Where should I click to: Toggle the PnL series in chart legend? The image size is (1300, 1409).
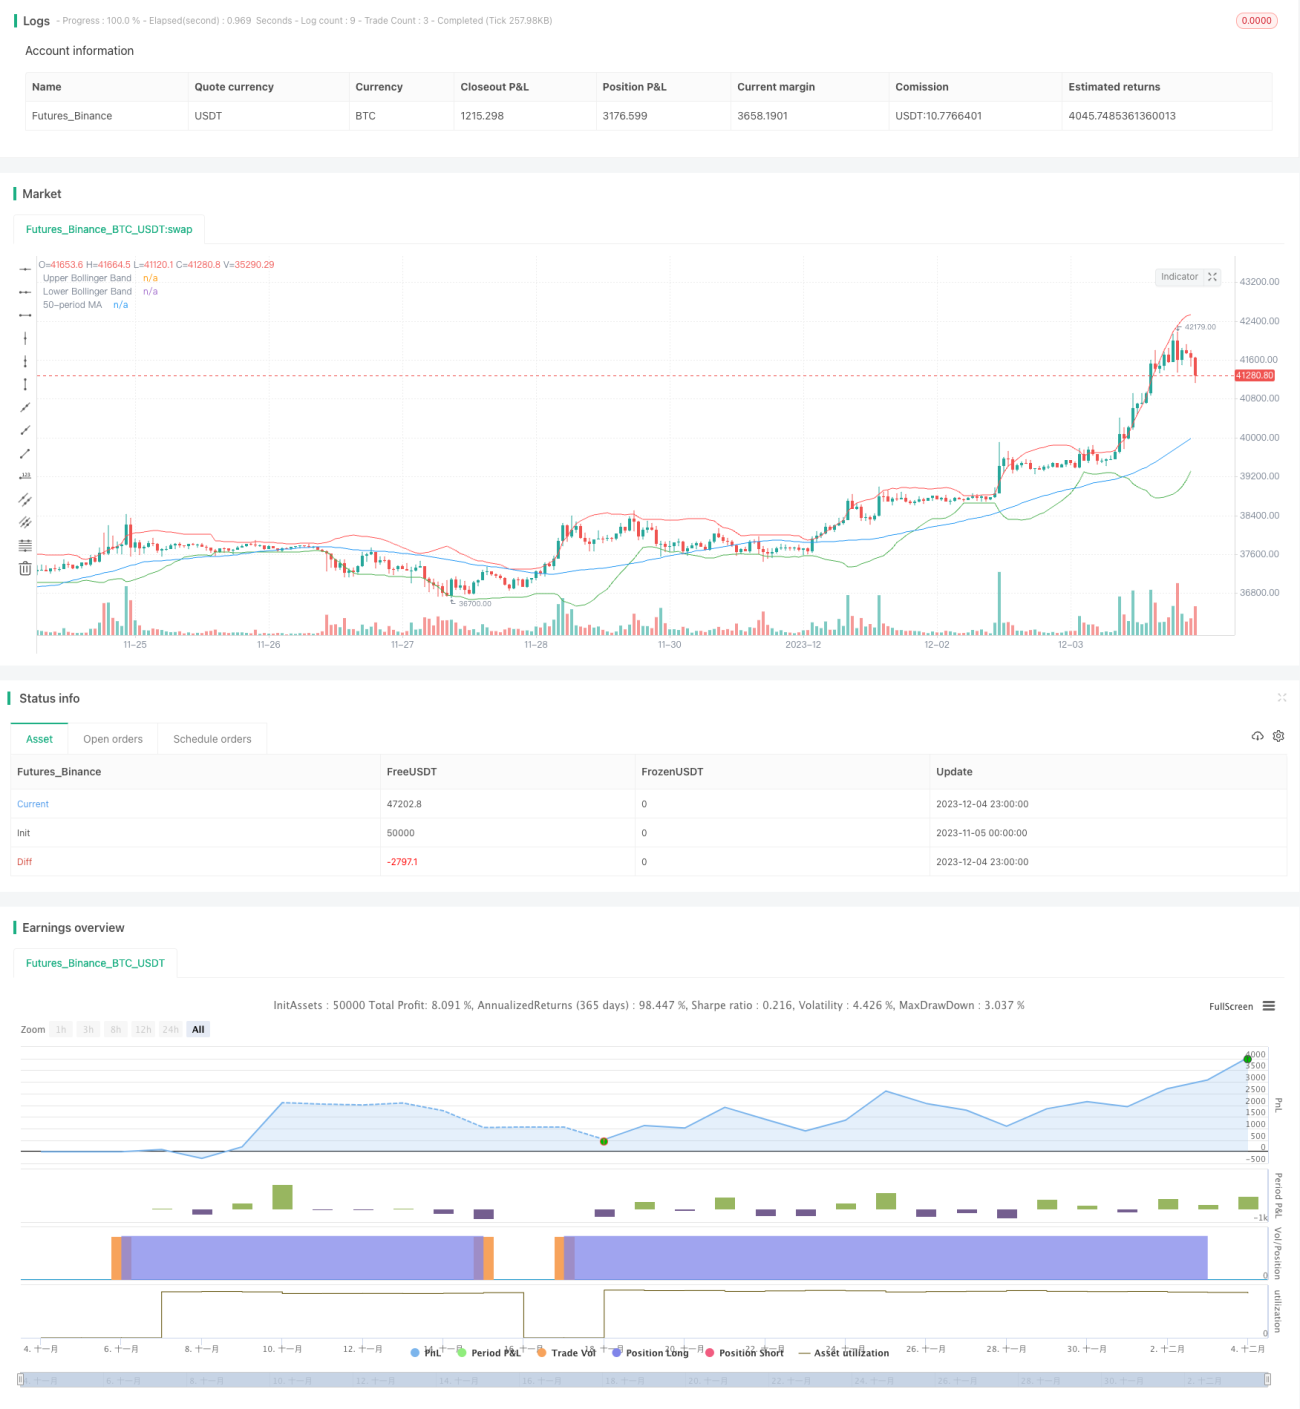point(426,1353)
